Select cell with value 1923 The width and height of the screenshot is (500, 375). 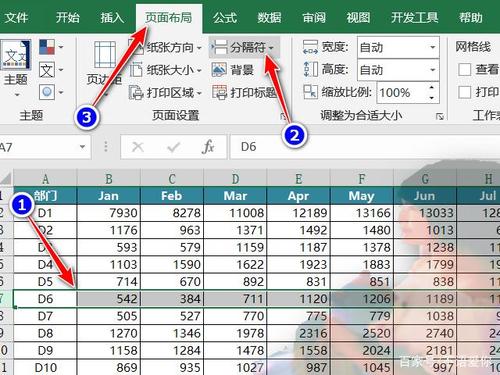(298, 264)
